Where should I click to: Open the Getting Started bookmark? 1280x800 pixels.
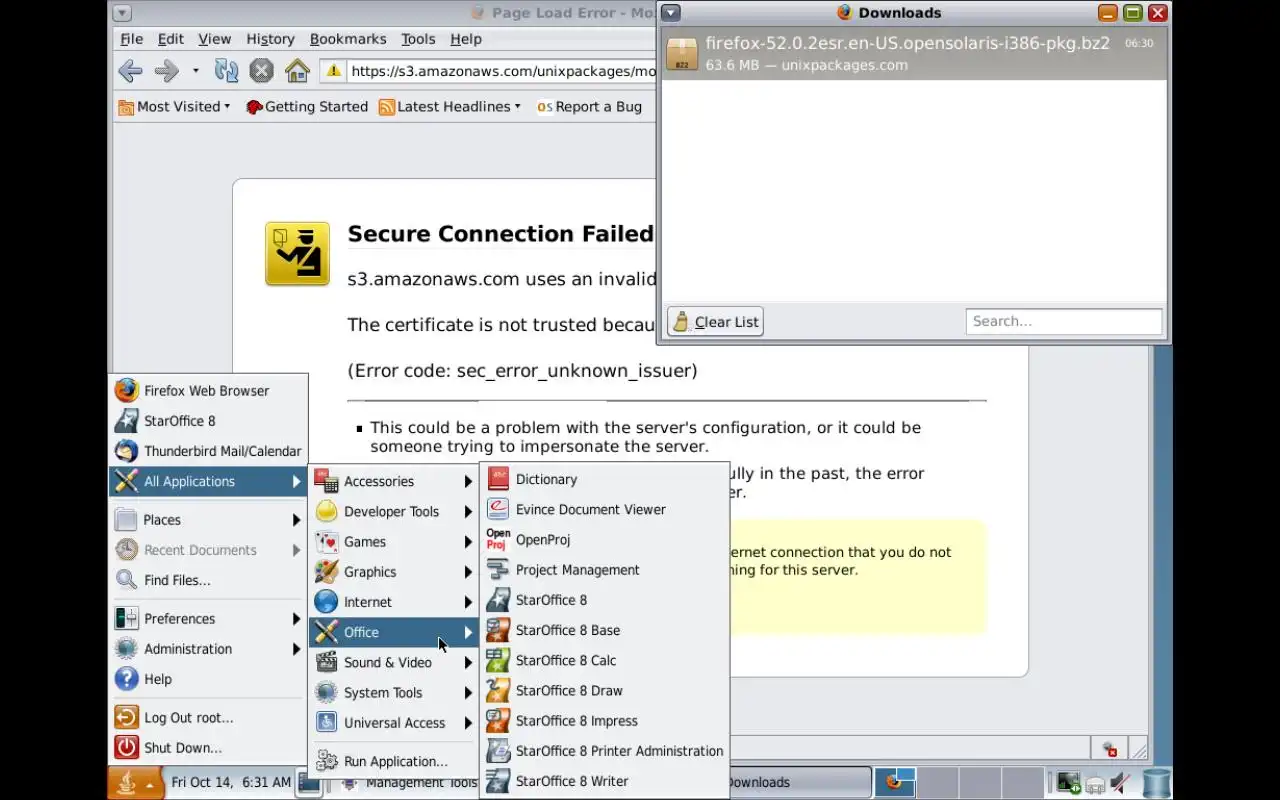coord(307,107)
